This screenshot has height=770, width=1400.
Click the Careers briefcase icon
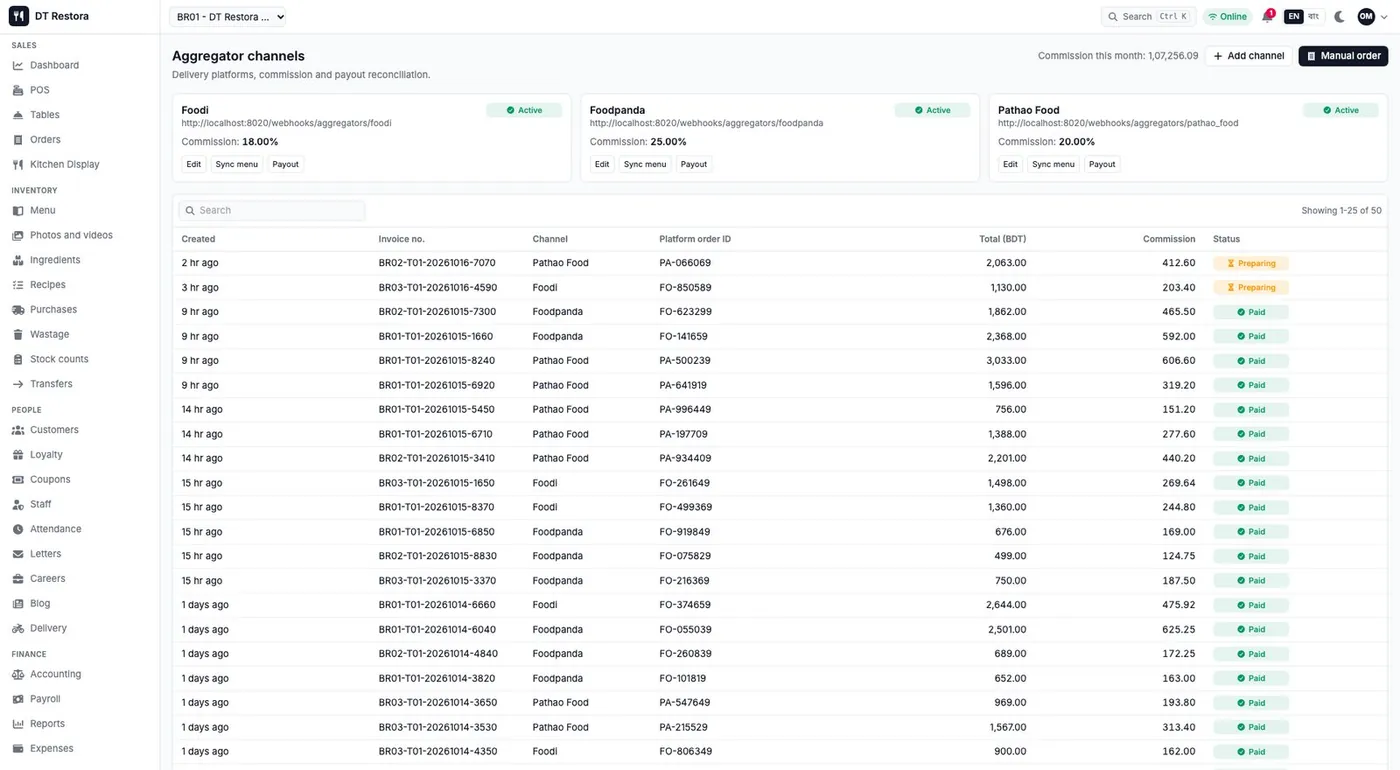pos(18,578)
